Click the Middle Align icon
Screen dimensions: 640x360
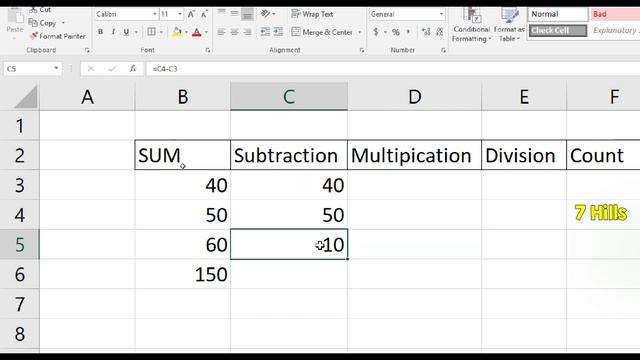[x=234, y=14]
